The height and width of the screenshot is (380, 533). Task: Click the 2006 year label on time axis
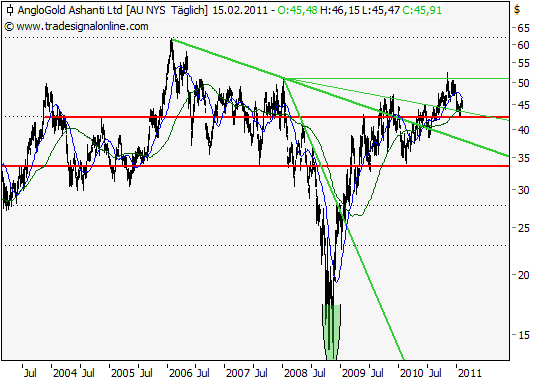(x=180, y=373)
